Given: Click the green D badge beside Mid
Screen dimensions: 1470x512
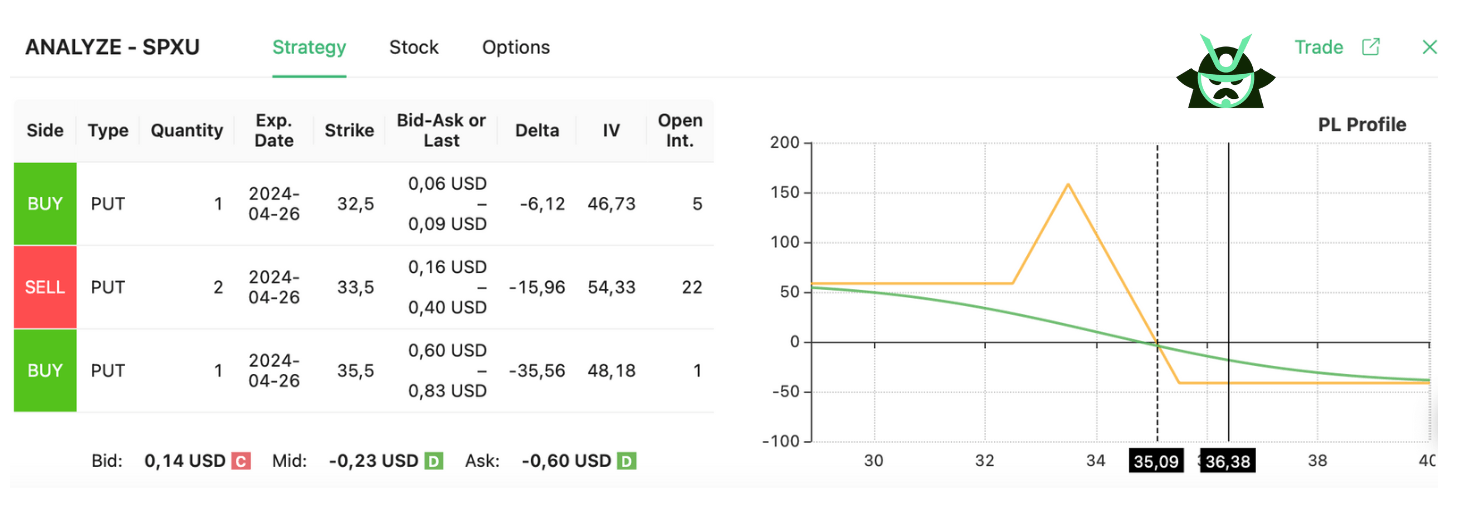Looking at the screenshot, I should 433,461.
